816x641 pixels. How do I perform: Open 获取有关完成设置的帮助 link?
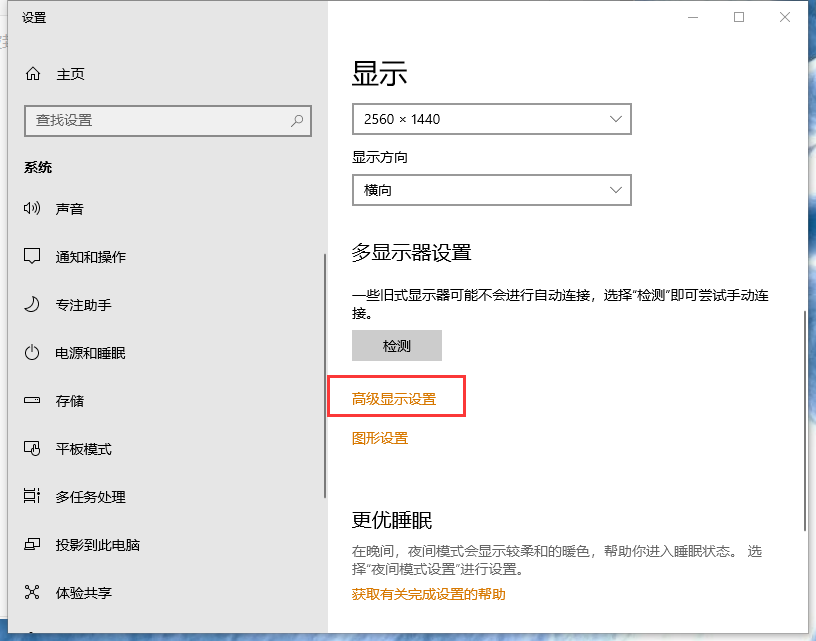428,594
